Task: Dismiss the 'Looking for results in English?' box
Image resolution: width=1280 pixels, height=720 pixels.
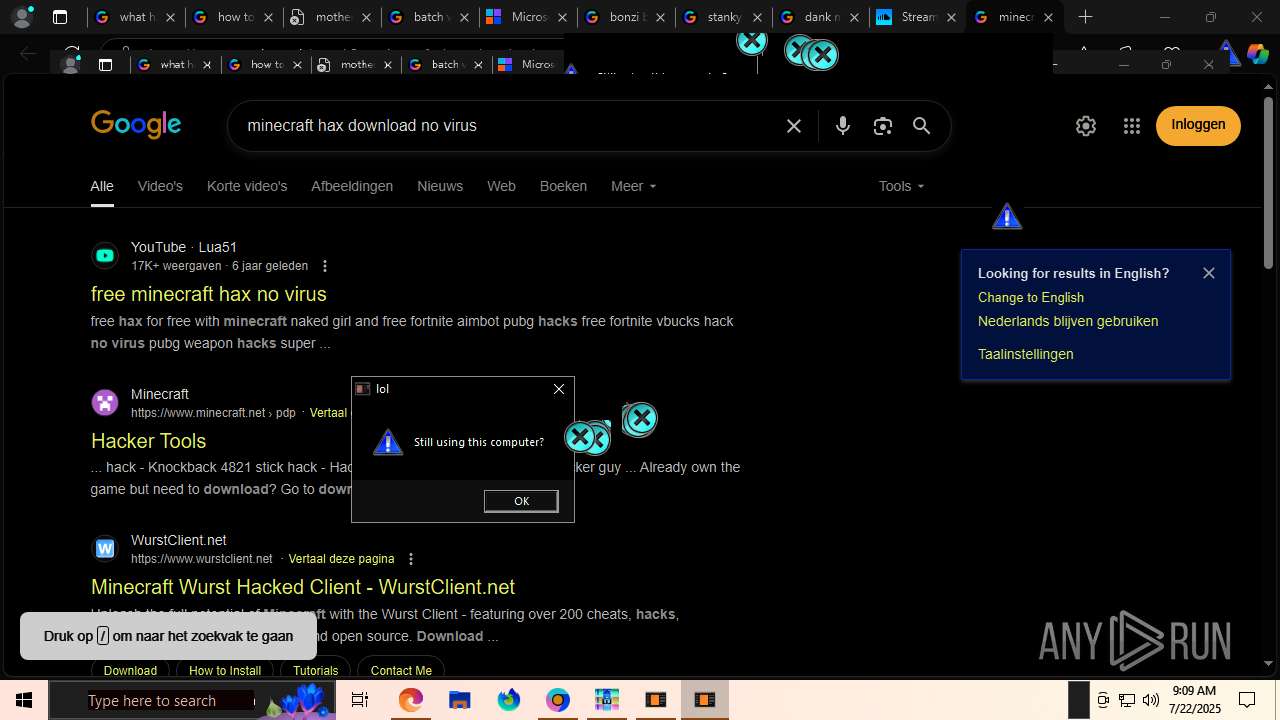Action: pyautogui.click(x=1209, y=273)
